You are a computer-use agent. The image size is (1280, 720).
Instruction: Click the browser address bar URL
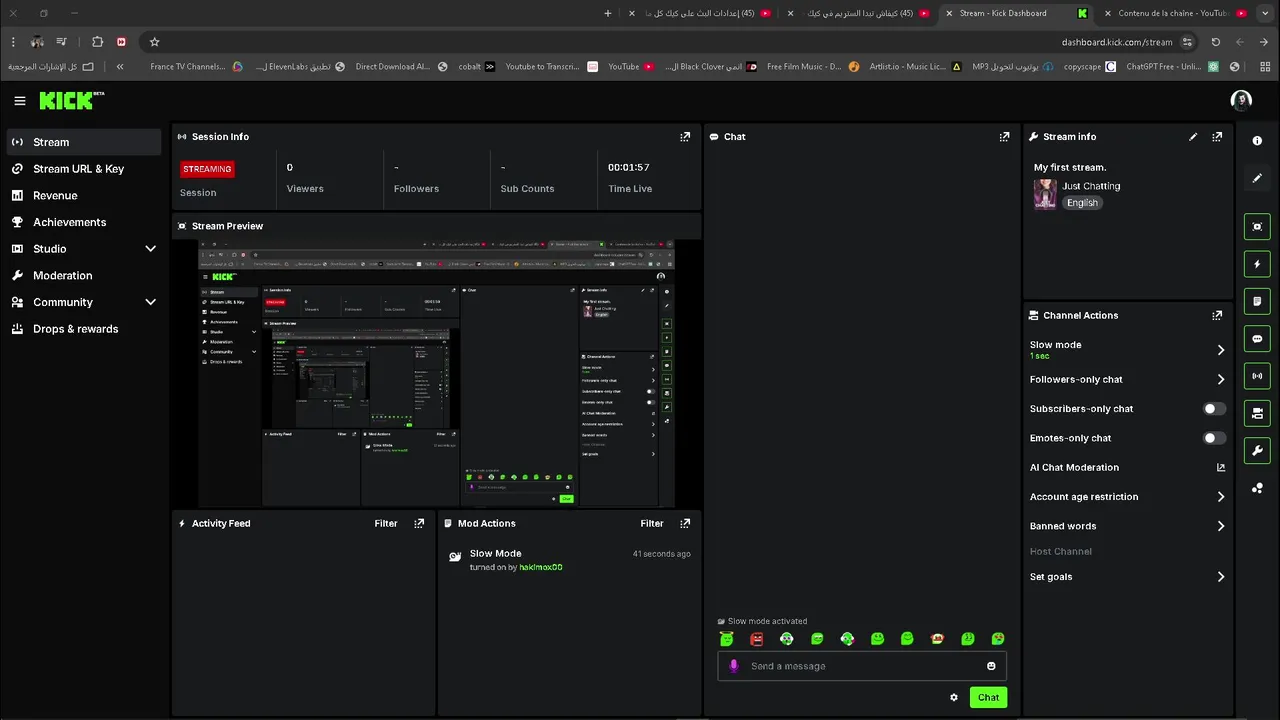tap(1117, 42)
